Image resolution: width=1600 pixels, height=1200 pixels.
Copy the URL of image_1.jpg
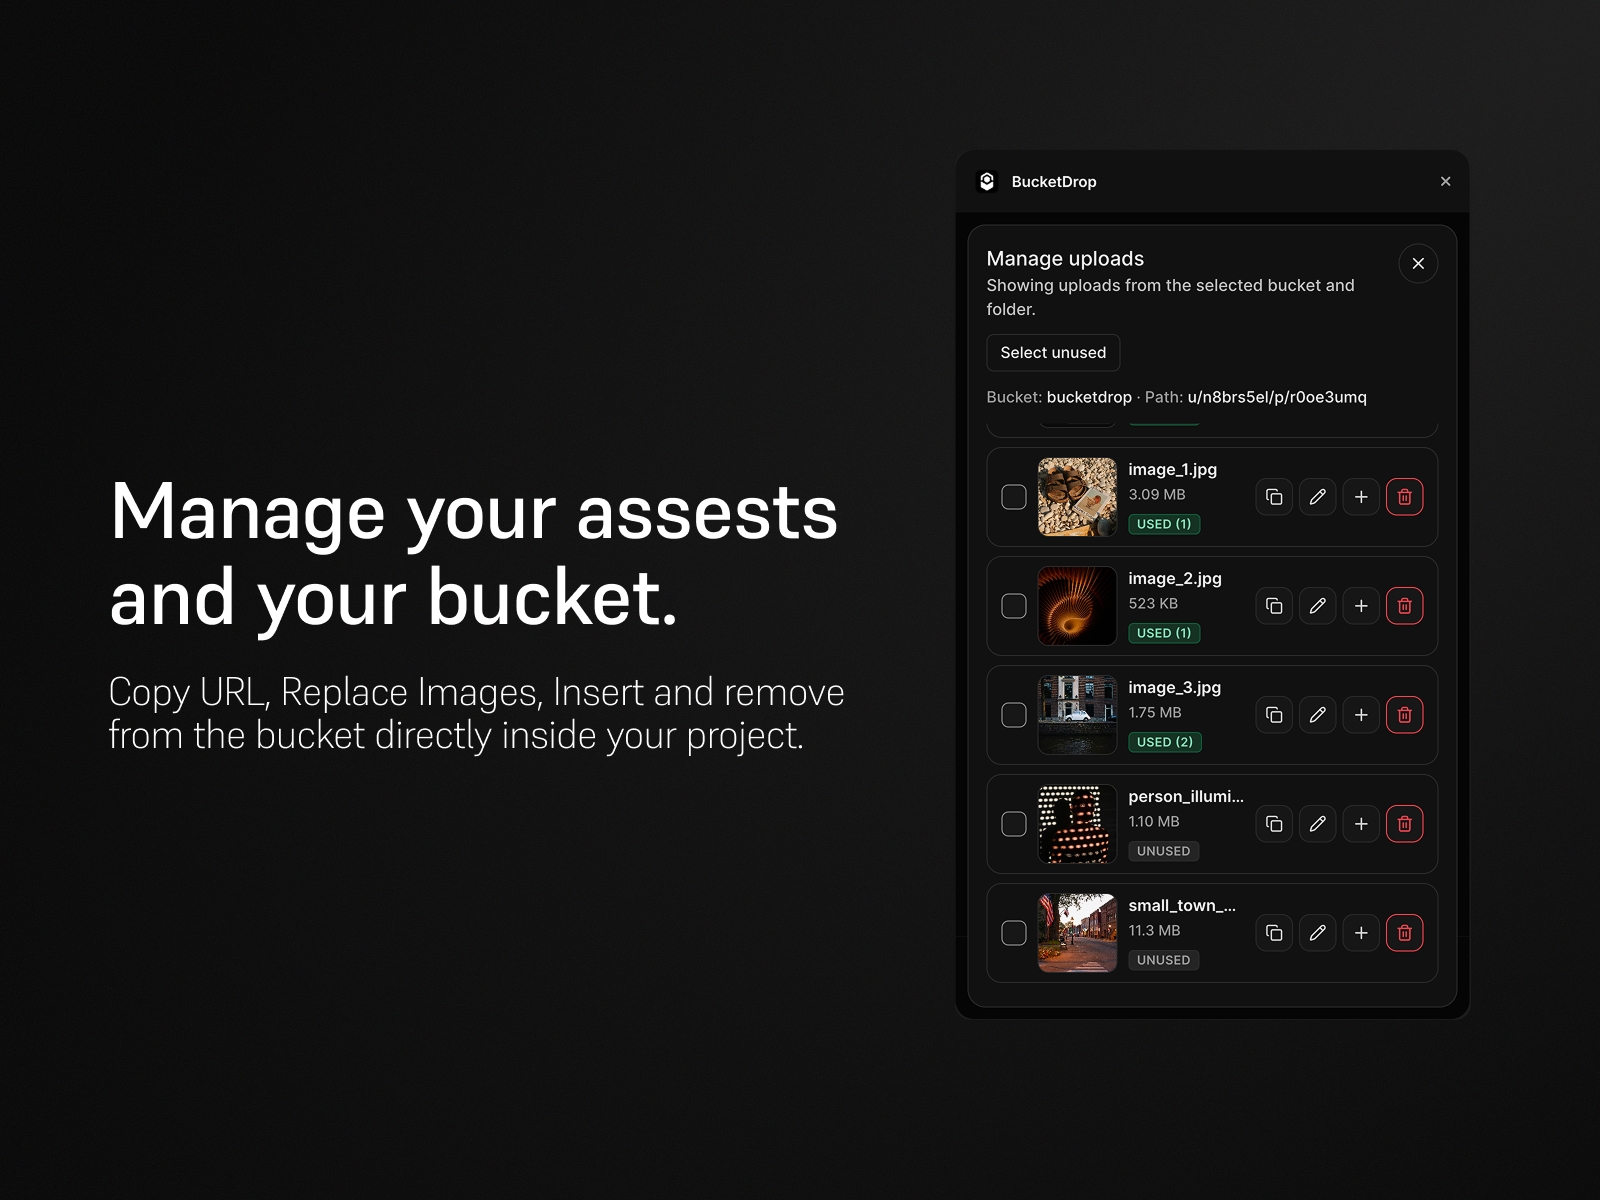(x=1274, y=496)
